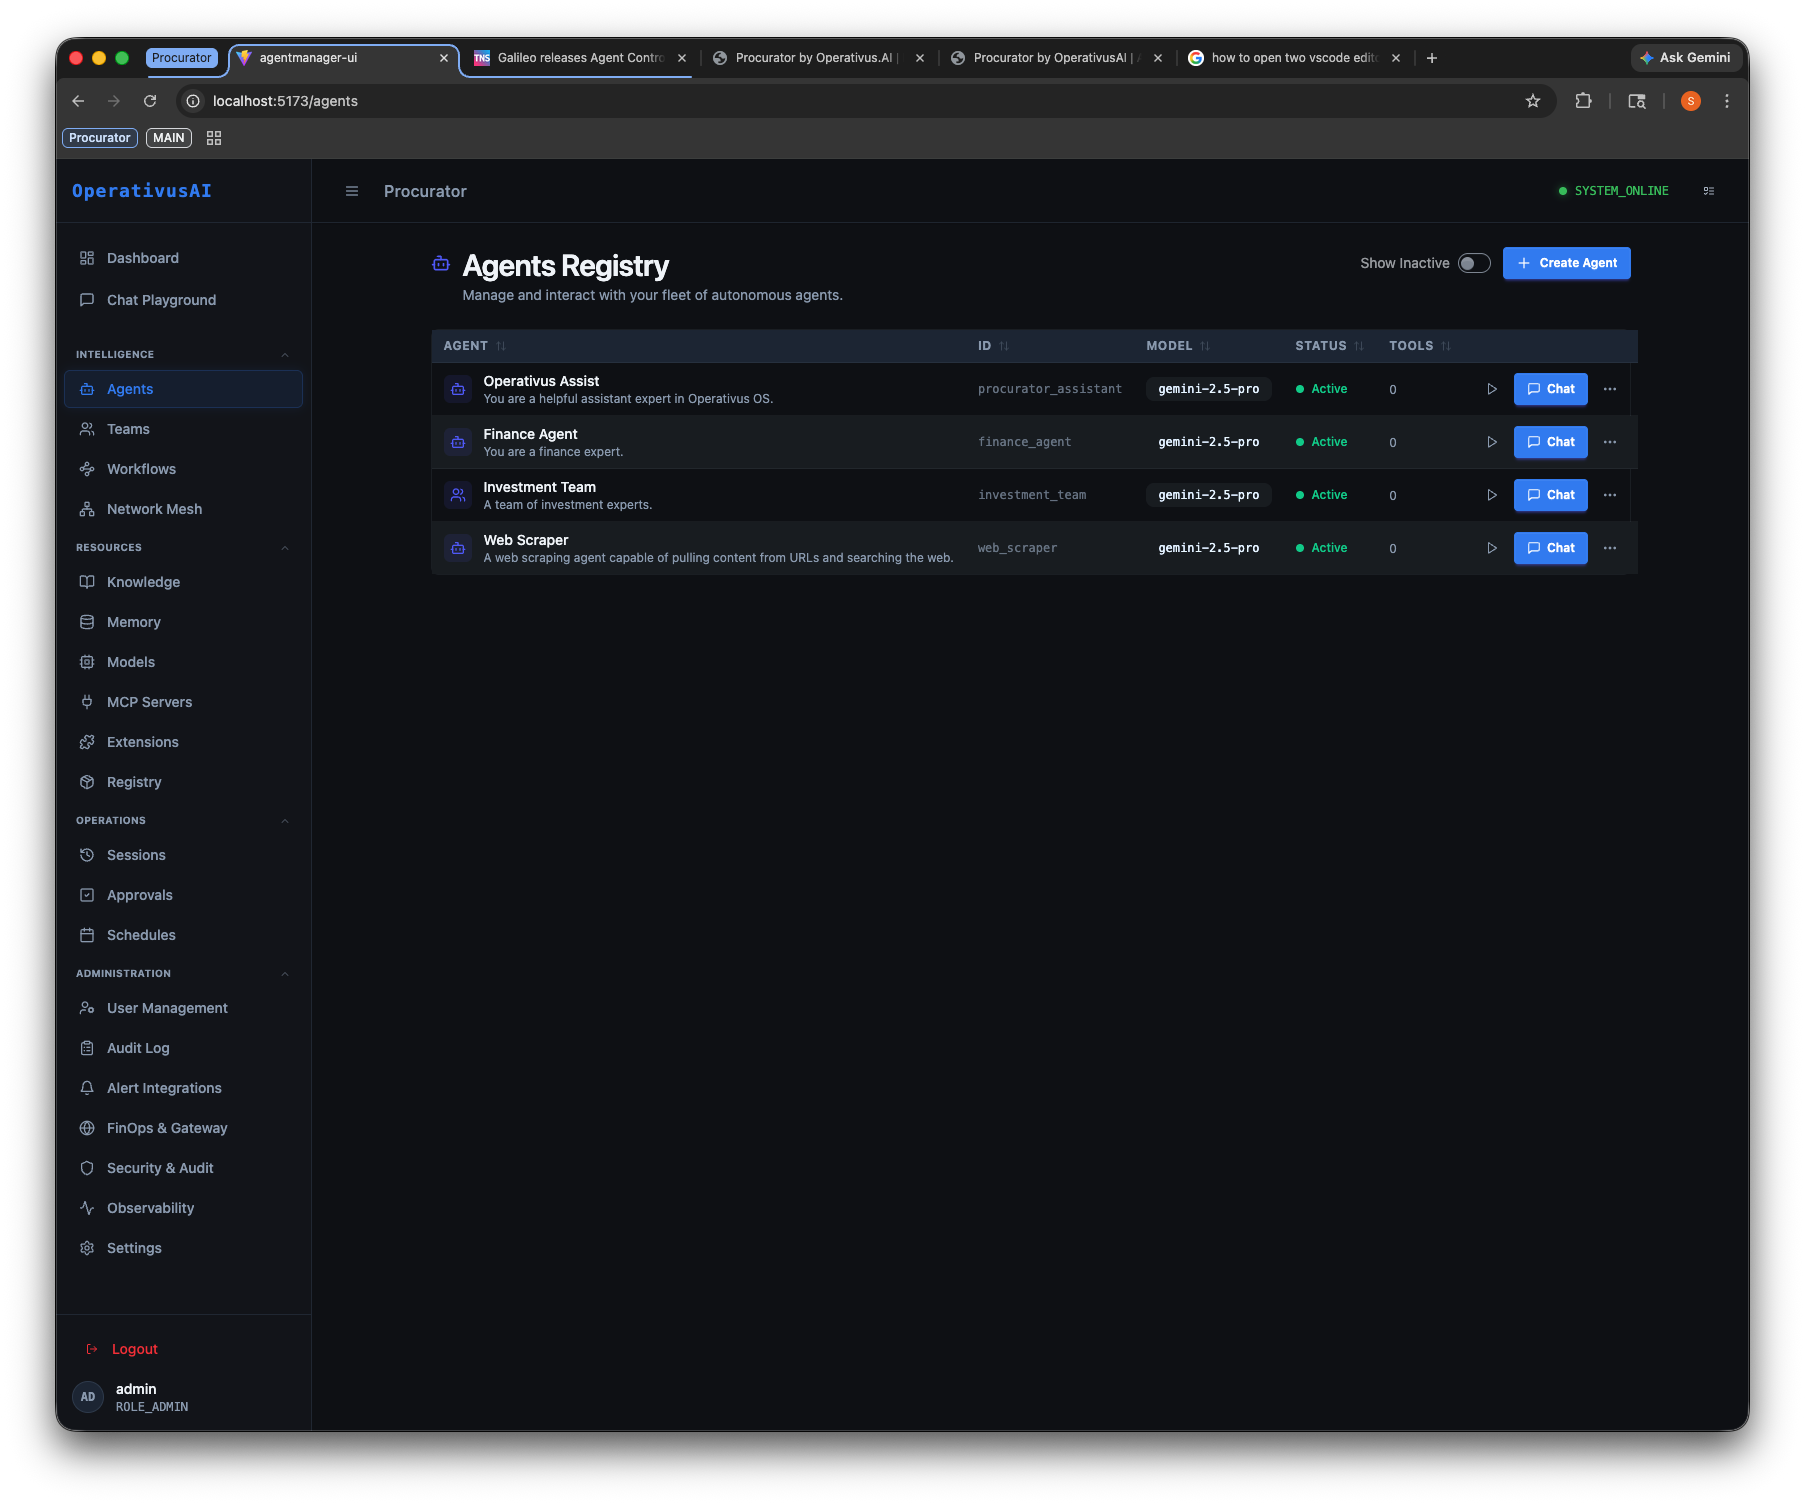The height and width of the screenshot is (1505, 1805).
Task: Click the procurator_assistant ID text
Action: tap(1049, 389)
